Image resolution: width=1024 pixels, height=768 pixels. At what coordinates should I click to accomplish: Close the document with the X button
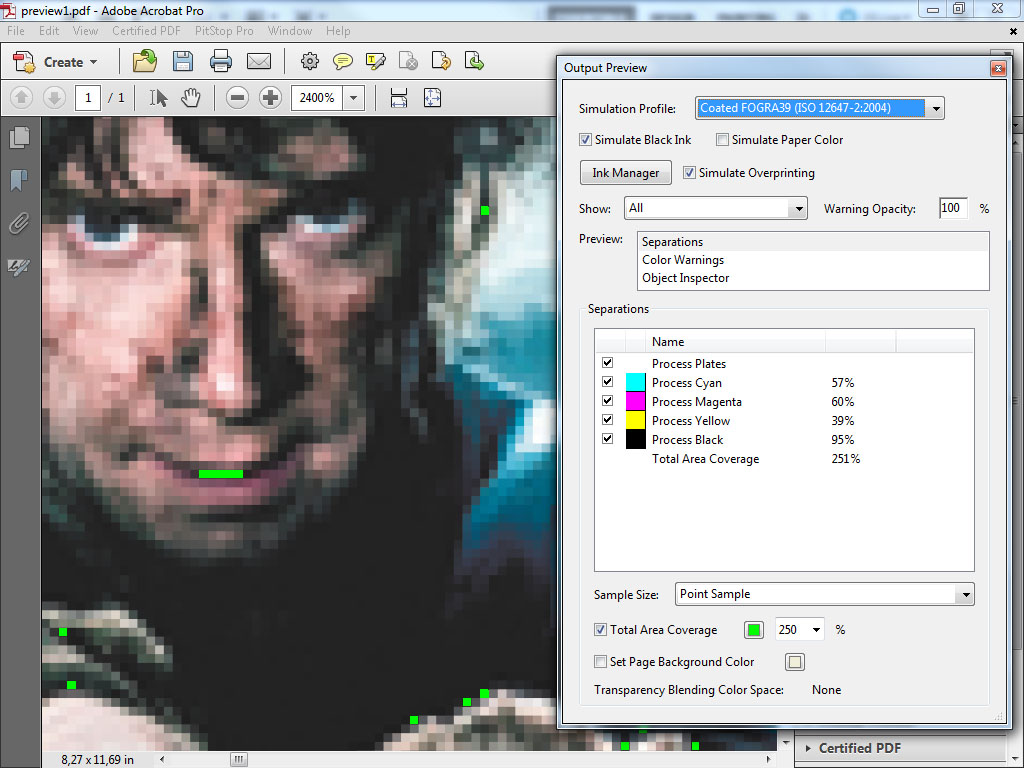point(1014,31)
